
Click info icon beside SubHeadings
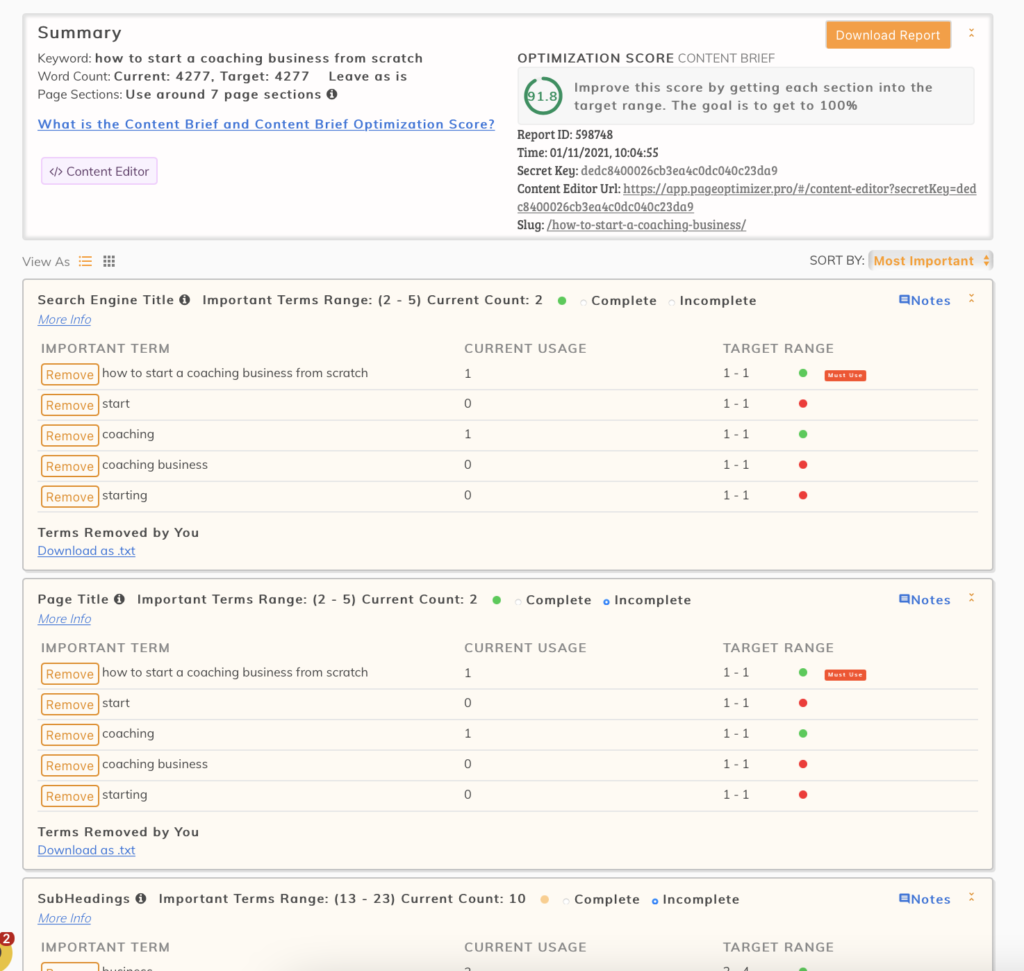[141, 899]
